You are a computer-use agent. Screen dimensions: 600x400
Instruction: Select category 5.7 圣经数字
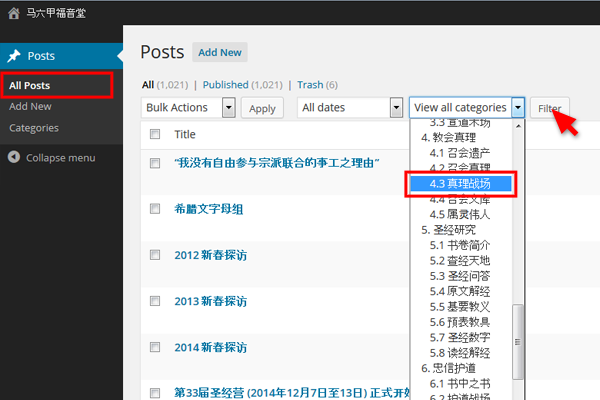(x=460, y=337)
